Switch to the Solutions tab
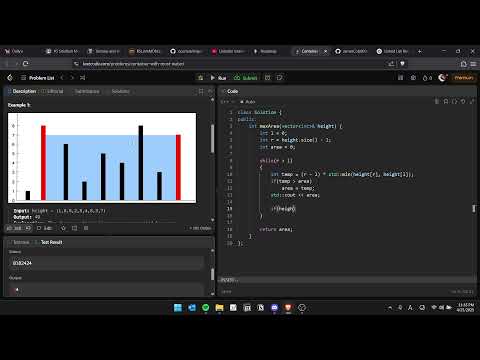This screenshot has width=480, height=360. (x=119, y=91)
